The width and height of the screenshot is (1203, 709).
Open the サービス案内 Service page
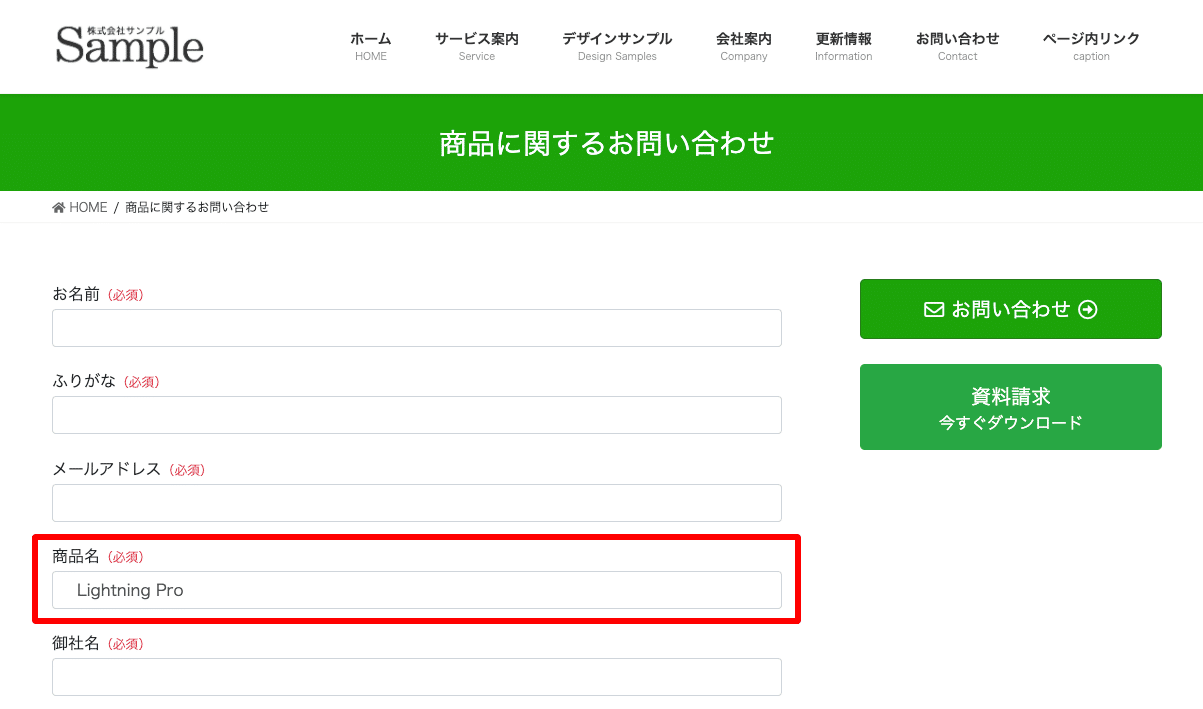tap(476, 45)
